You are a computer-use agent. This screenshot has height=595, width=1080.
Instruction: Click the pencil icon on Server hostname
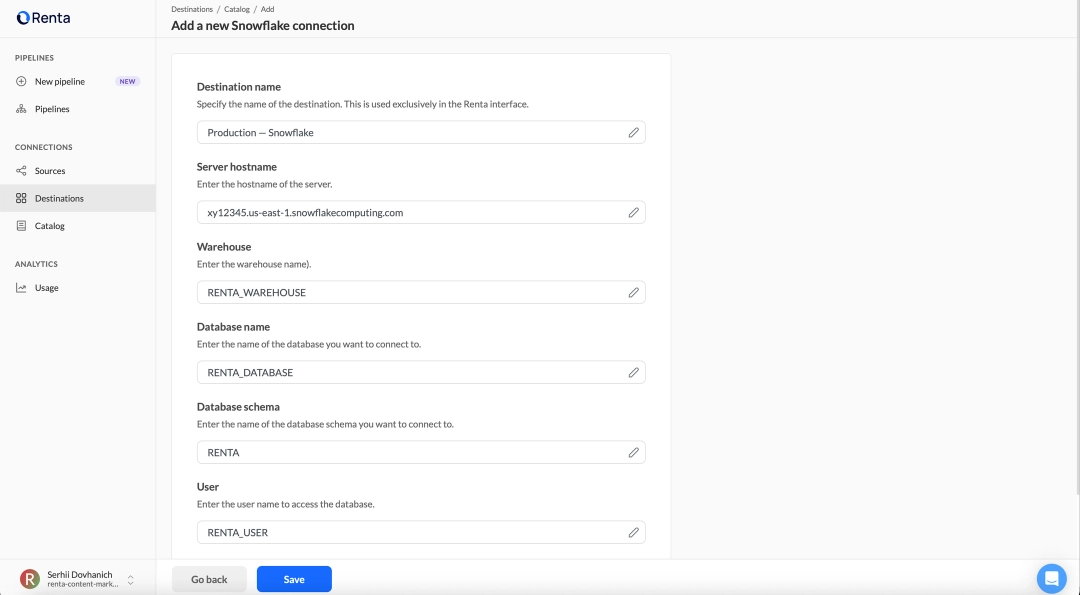click(633, 212)
